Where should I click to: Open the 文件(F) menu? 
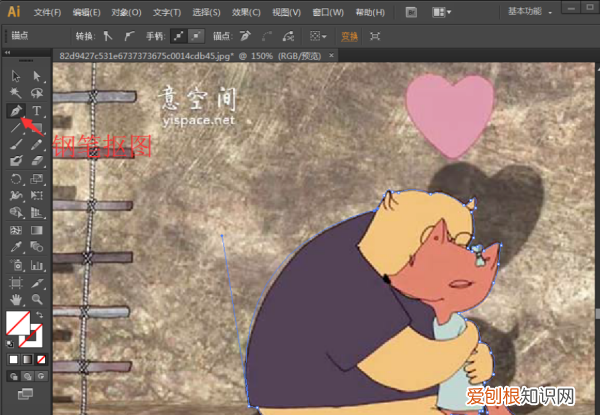point(46,12)
